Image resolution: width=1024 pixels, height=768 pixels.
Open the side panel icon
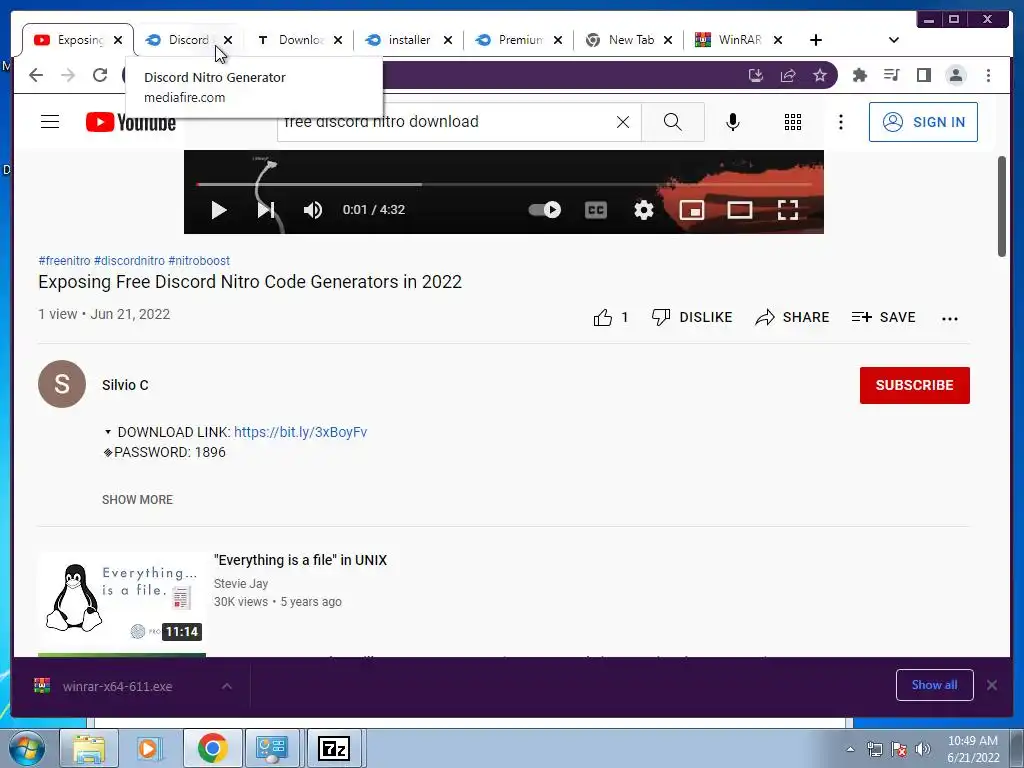[923, 76]
